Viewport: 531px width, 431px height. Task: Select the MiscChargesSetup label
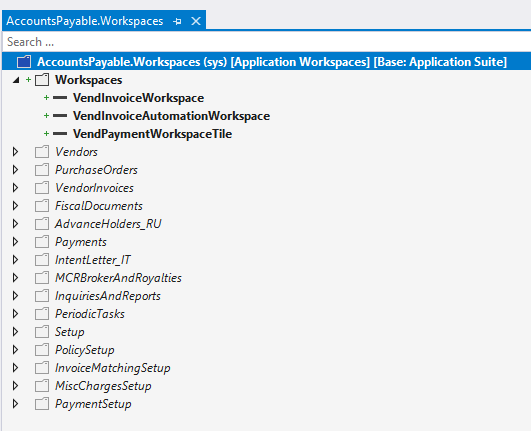click(x=103, y=386)
